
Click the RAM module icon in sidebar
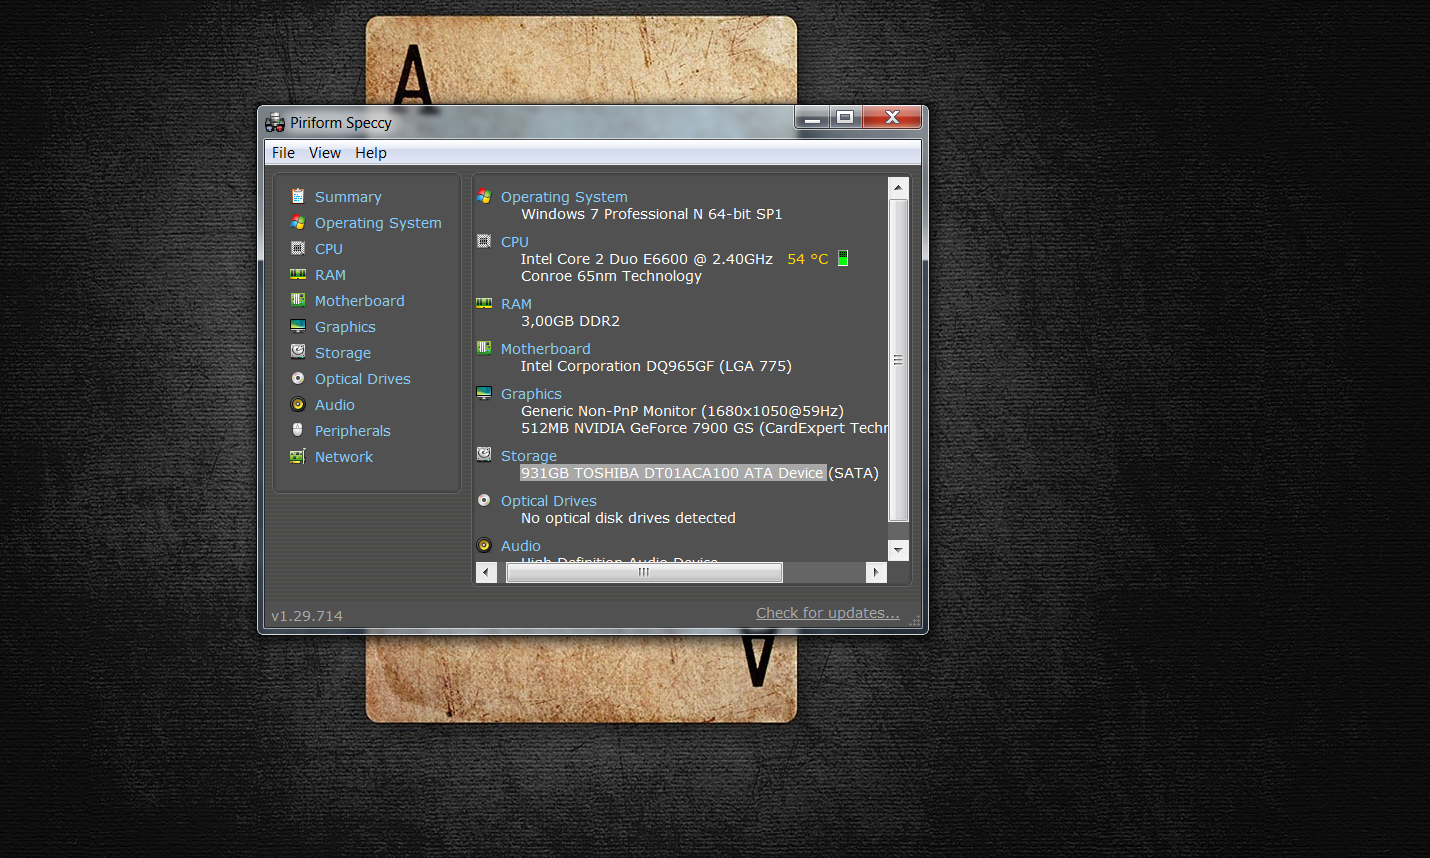[298, 274]
